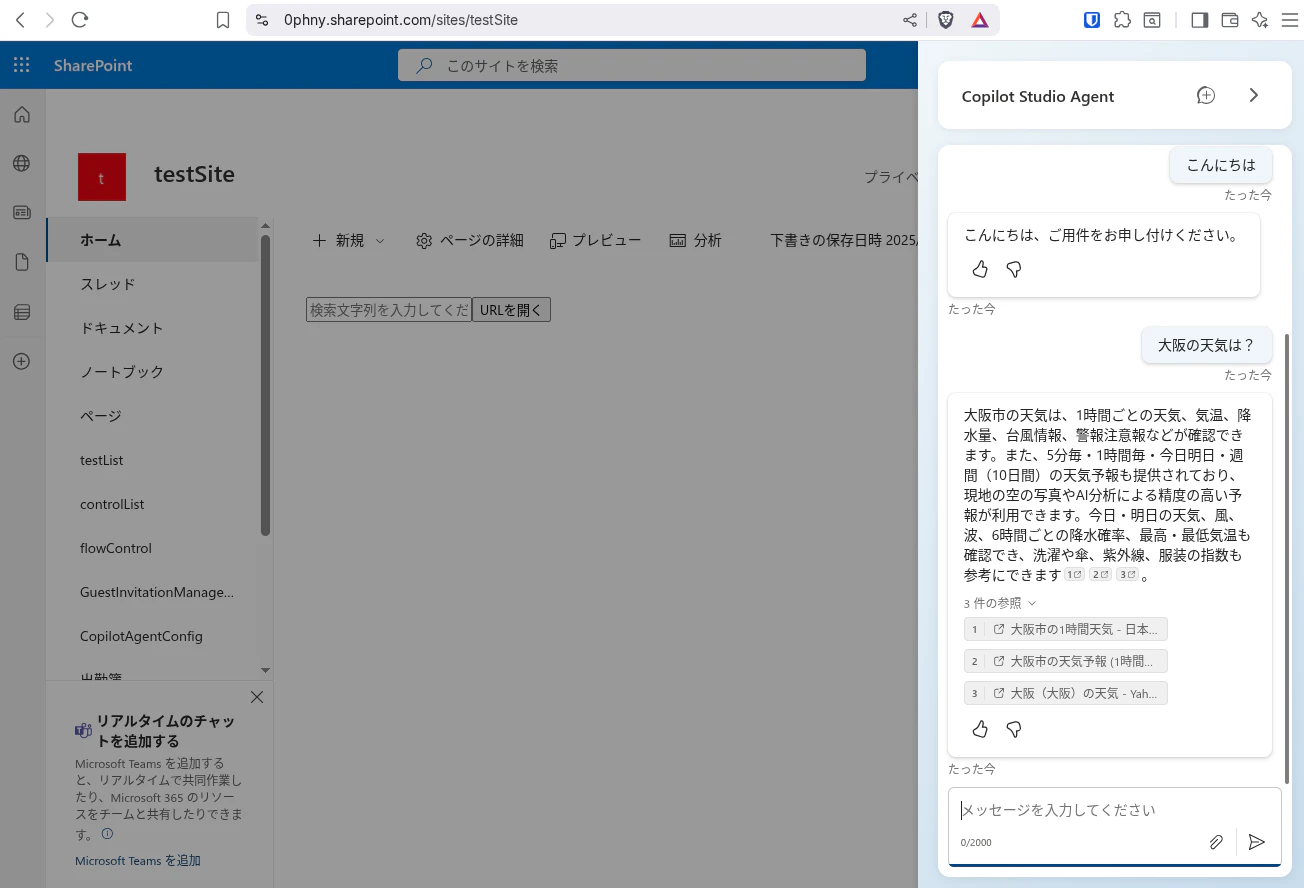The width and height of the screenshot is (1304, 888).
Task: Open the file icon in the left rail
Action: pos(22,262)
